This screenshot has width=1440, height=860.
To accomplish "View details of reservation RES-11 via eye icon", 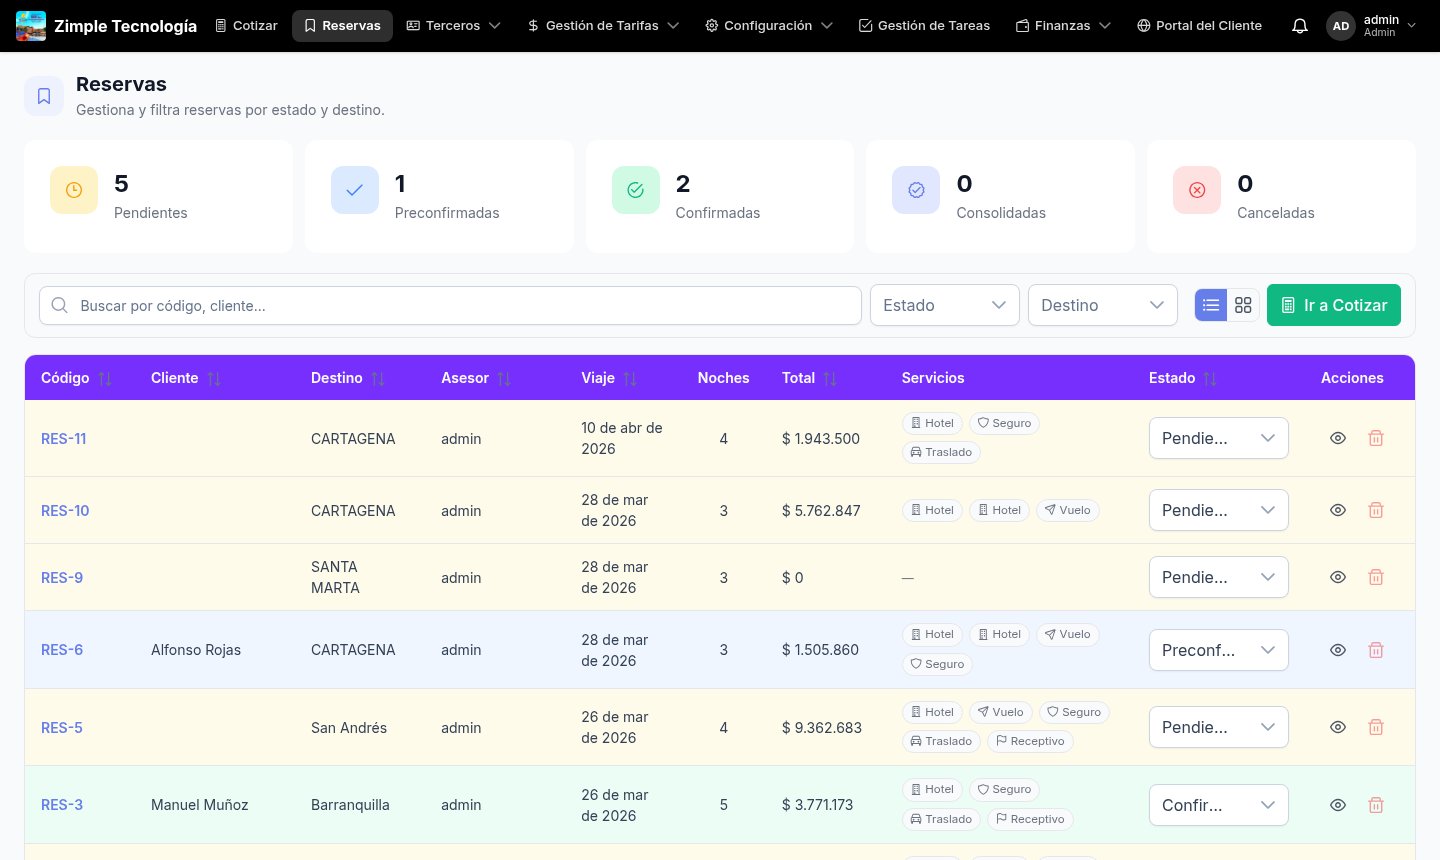I will pyautogui.click(x=1337, y=438).
